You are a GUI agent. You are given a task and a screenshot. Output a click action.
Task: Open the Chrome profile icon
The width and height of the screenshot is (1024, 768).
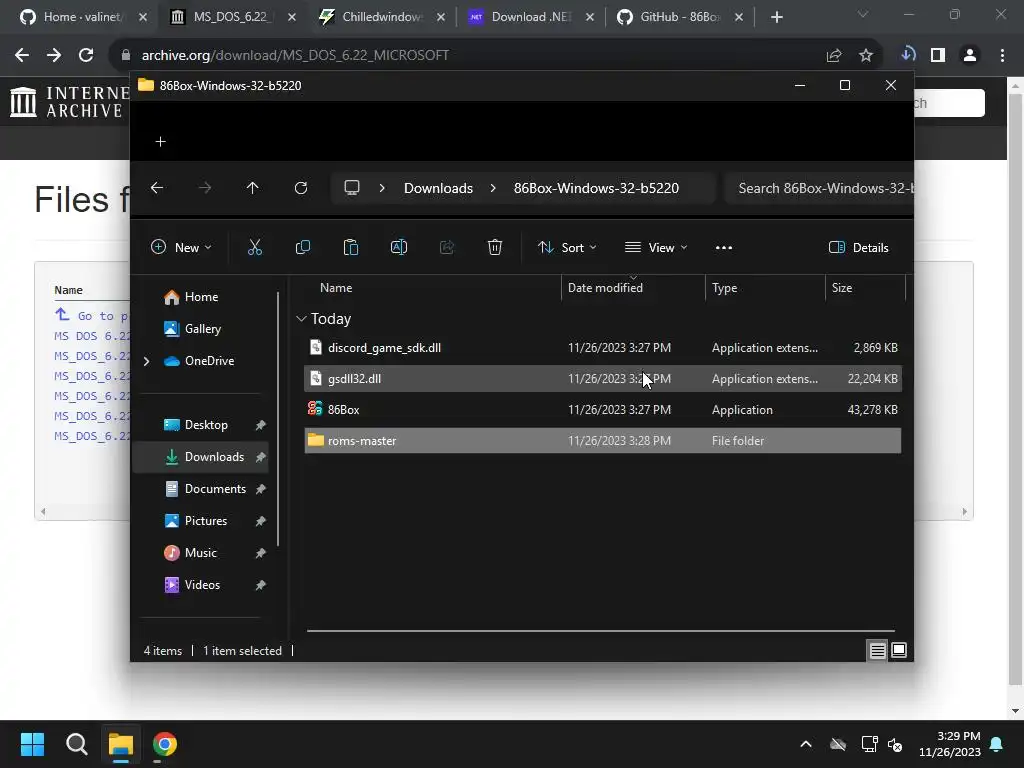pos(970,55)
